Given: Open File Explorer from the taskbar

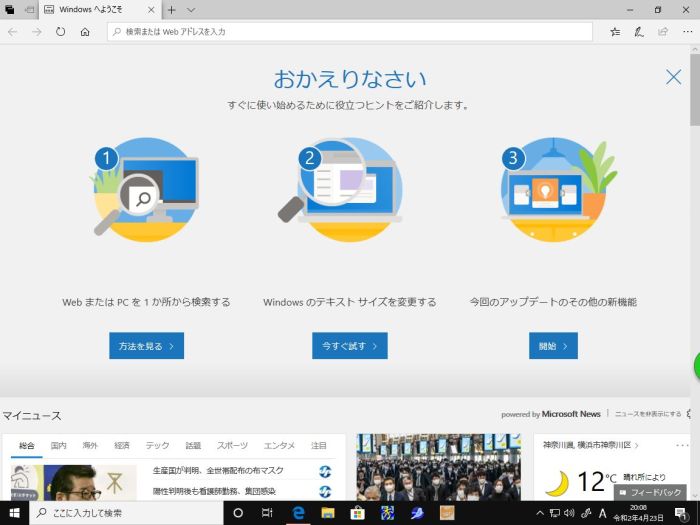Looking at the screenshot, I should pos(327,513).
